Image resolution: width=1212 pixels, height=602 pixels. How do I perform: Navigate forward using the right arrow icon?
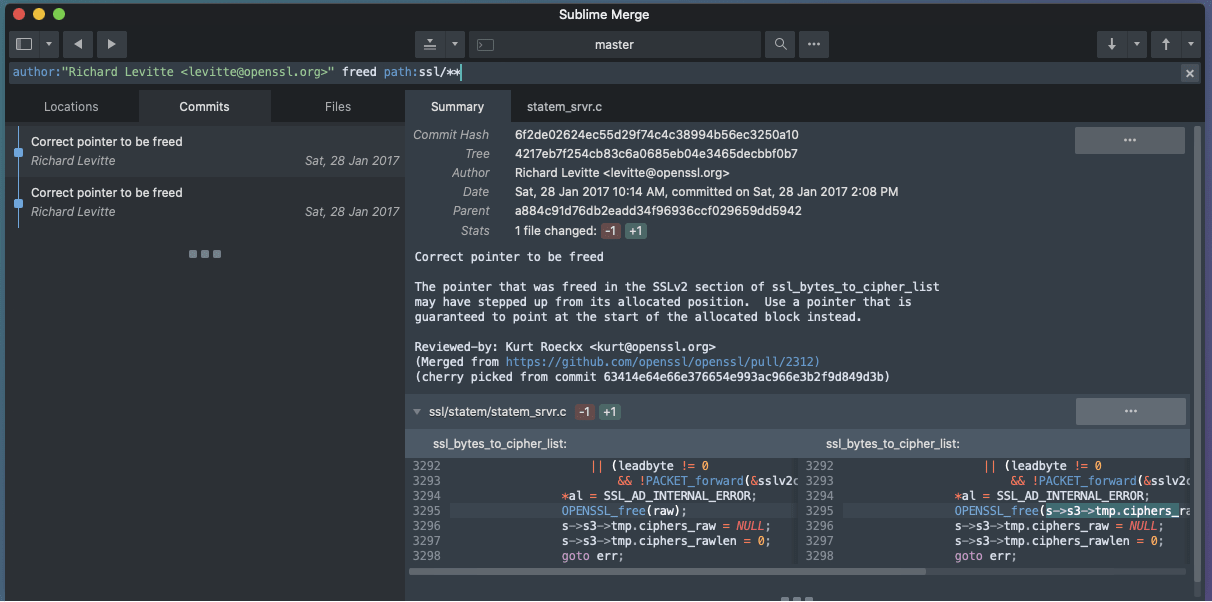111,44
